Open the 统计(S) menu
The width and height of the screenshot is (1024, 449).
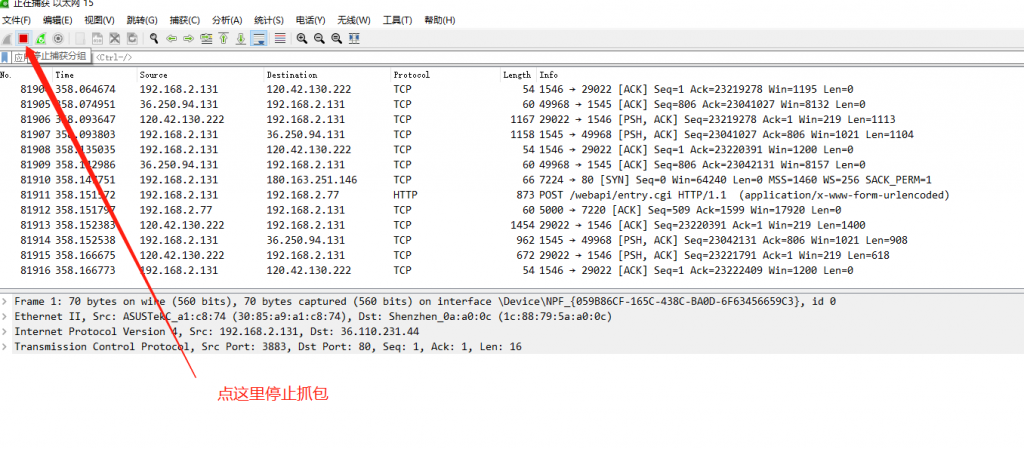[x=268, y=20]
